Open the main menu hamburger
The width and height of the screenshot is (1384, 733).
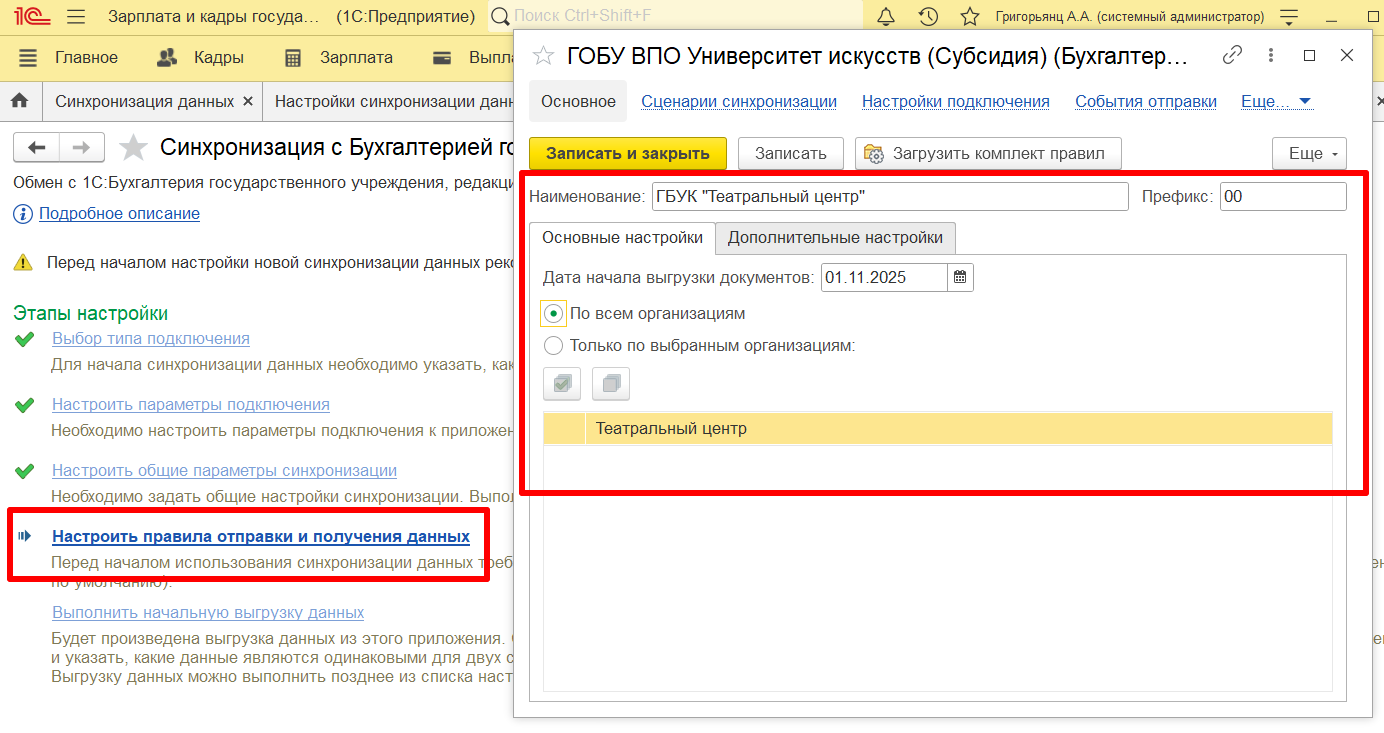point(76,17)
